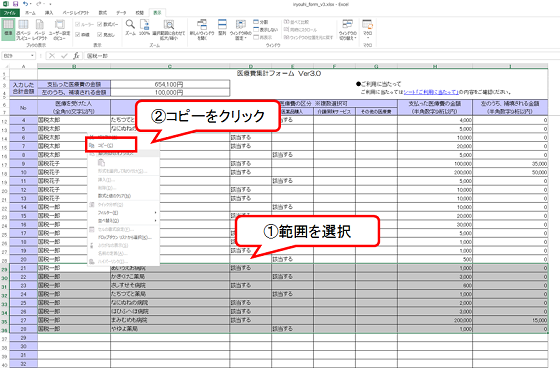Switch to ページレイアウト page layout view
This screenshot has height=368, width=560.
(x=40, y=29)
